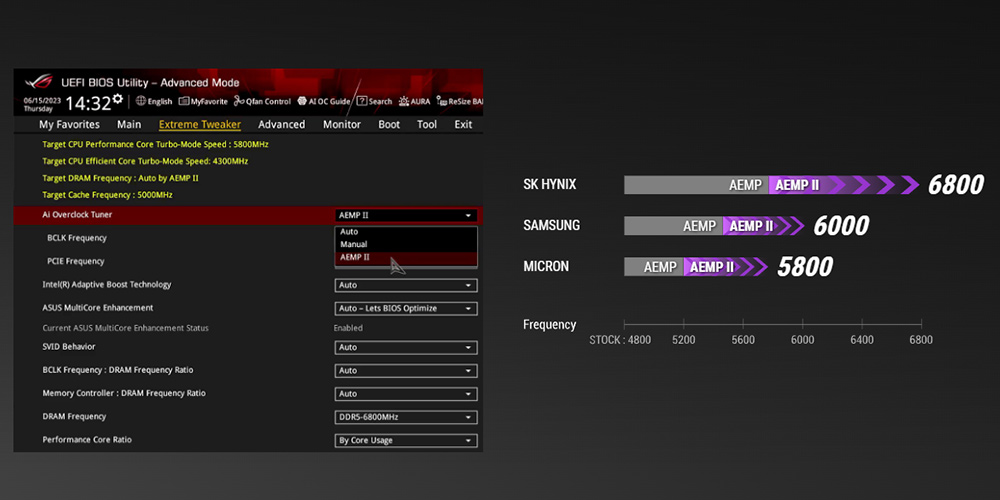Open the My Favorites tab
The image size is (1000, 500).
pyautogui.click(x=70, y=124)
